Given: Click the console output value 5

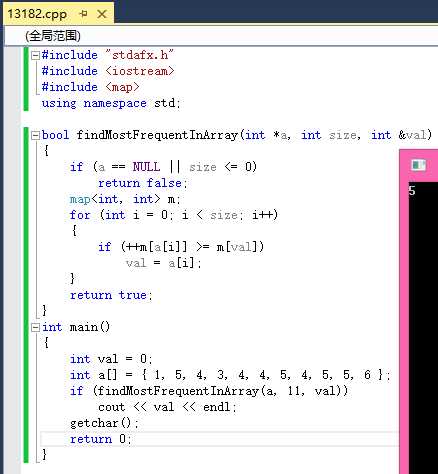Looking at the screenshot, I should (412, 191).
